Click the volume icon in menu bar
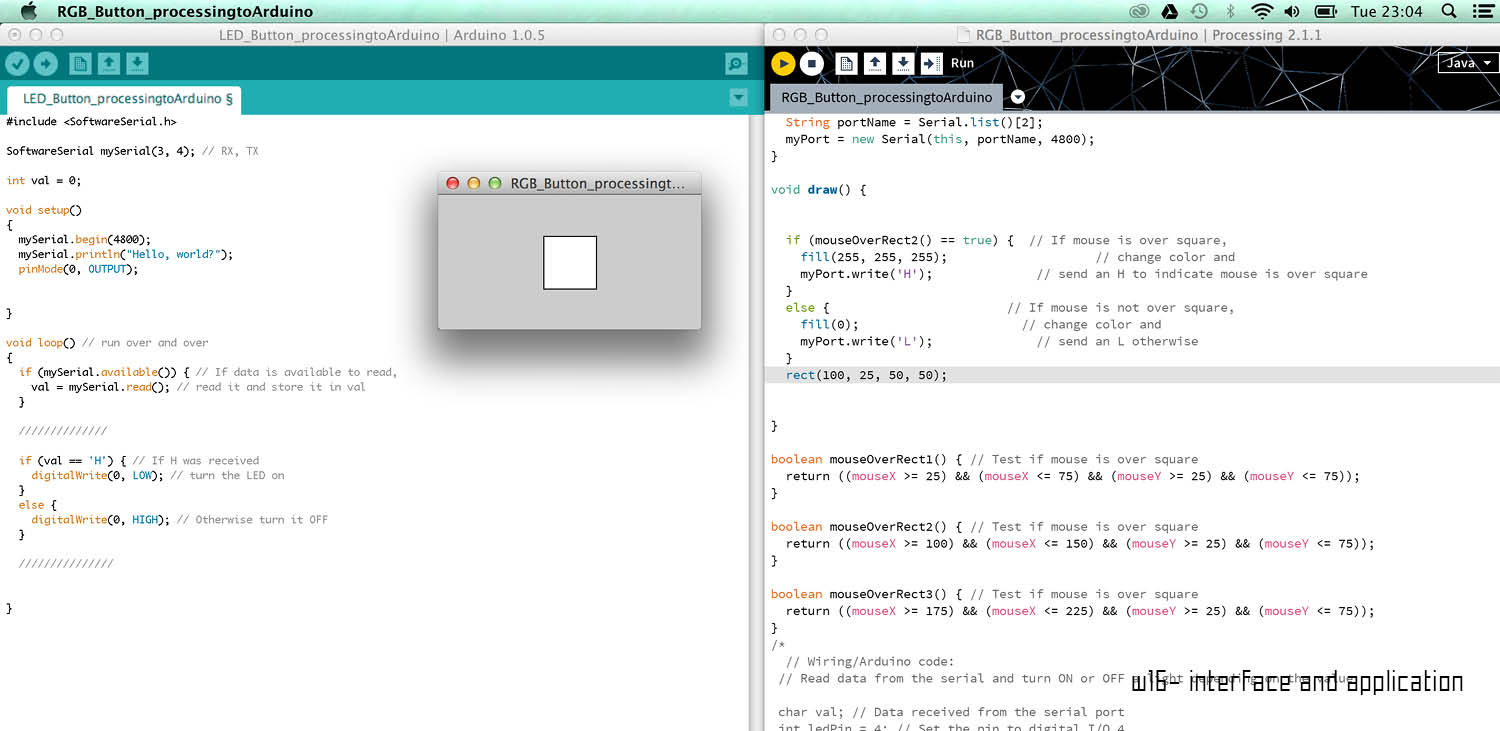 click(x=1292, y=12)
